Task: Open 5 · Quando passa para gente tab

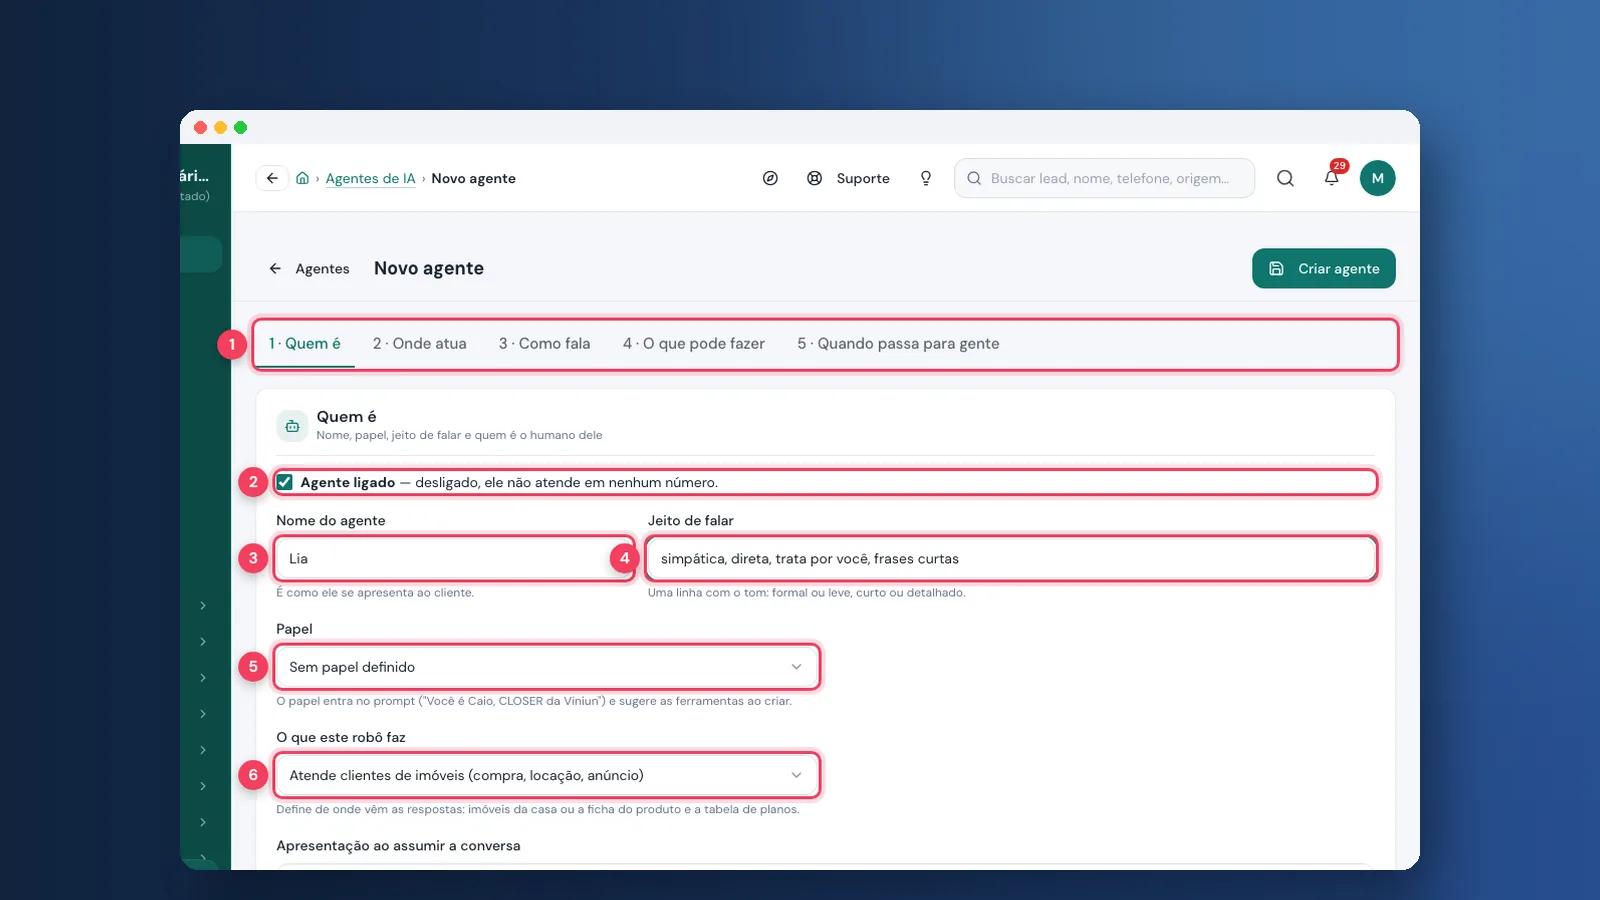Action: tap(898, 343)
